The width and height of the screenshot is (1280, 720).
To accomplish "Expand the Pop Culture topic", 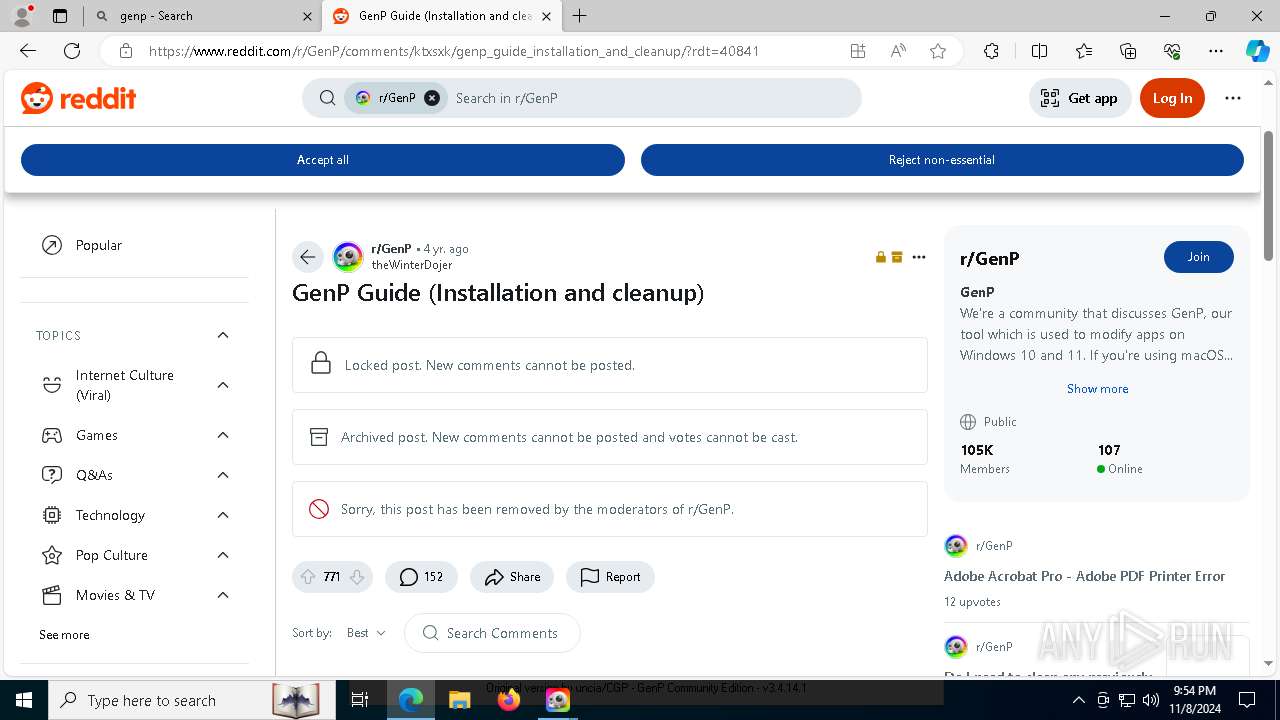I will point(223,555).
